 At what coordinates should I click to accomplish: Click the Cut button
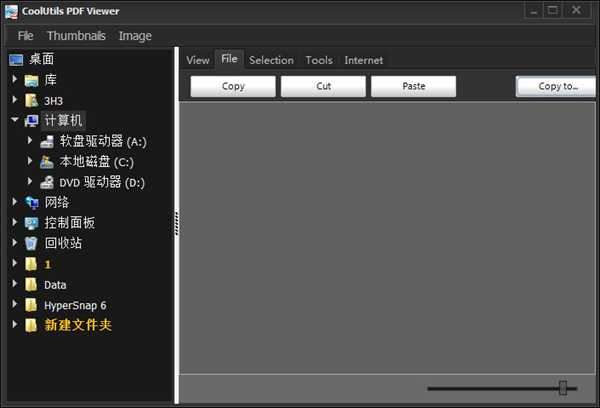[x=323, y=86]
